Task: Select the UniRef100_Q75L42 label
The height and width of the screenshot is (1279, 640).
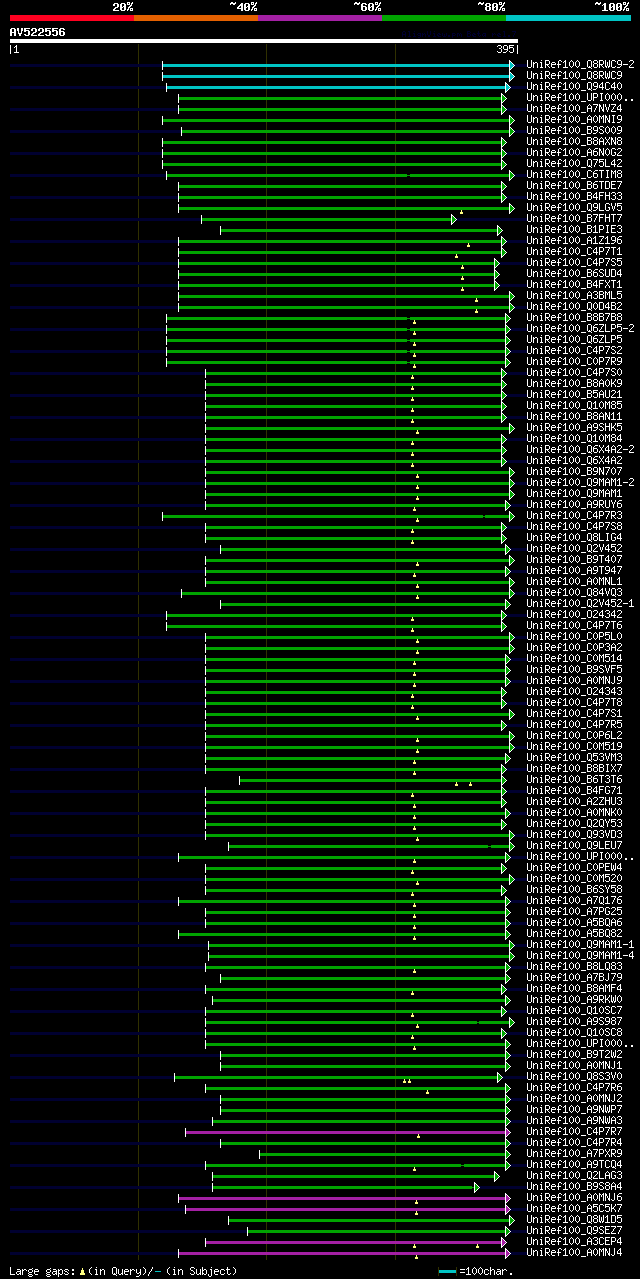Action: coord(575,163)
